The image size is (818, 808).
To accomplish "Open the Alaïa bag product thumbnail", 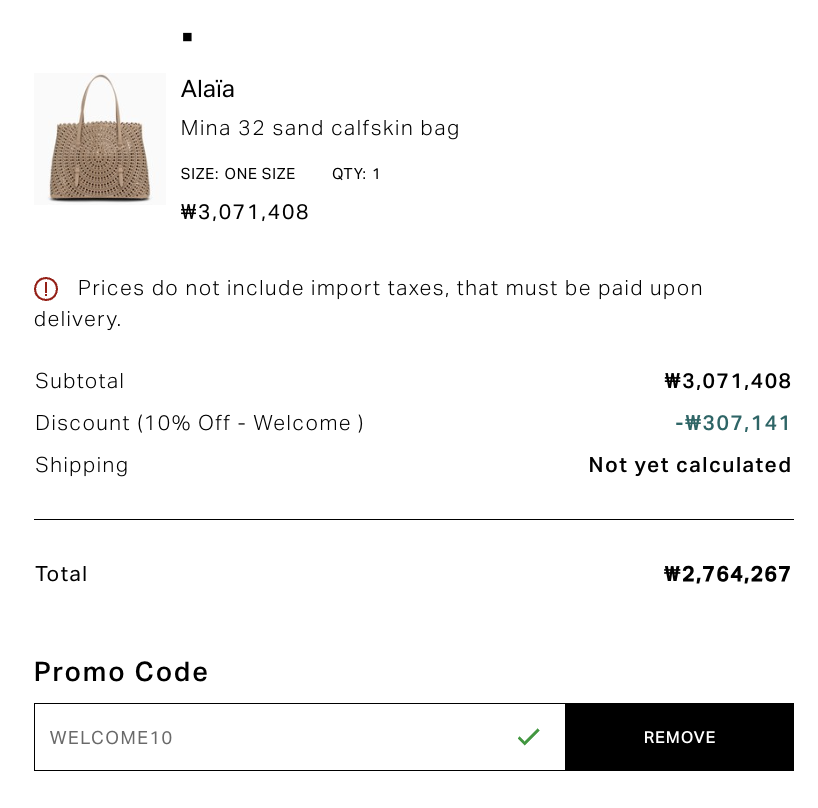I will pos(100,139).
